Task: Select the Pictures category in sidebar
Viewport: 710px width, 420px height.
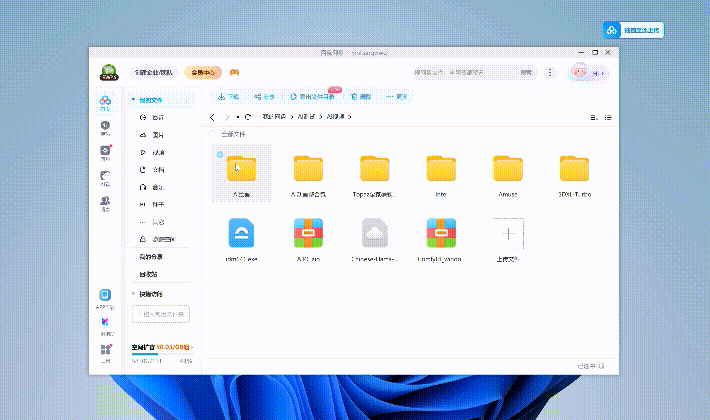Action: pos(157,135)
